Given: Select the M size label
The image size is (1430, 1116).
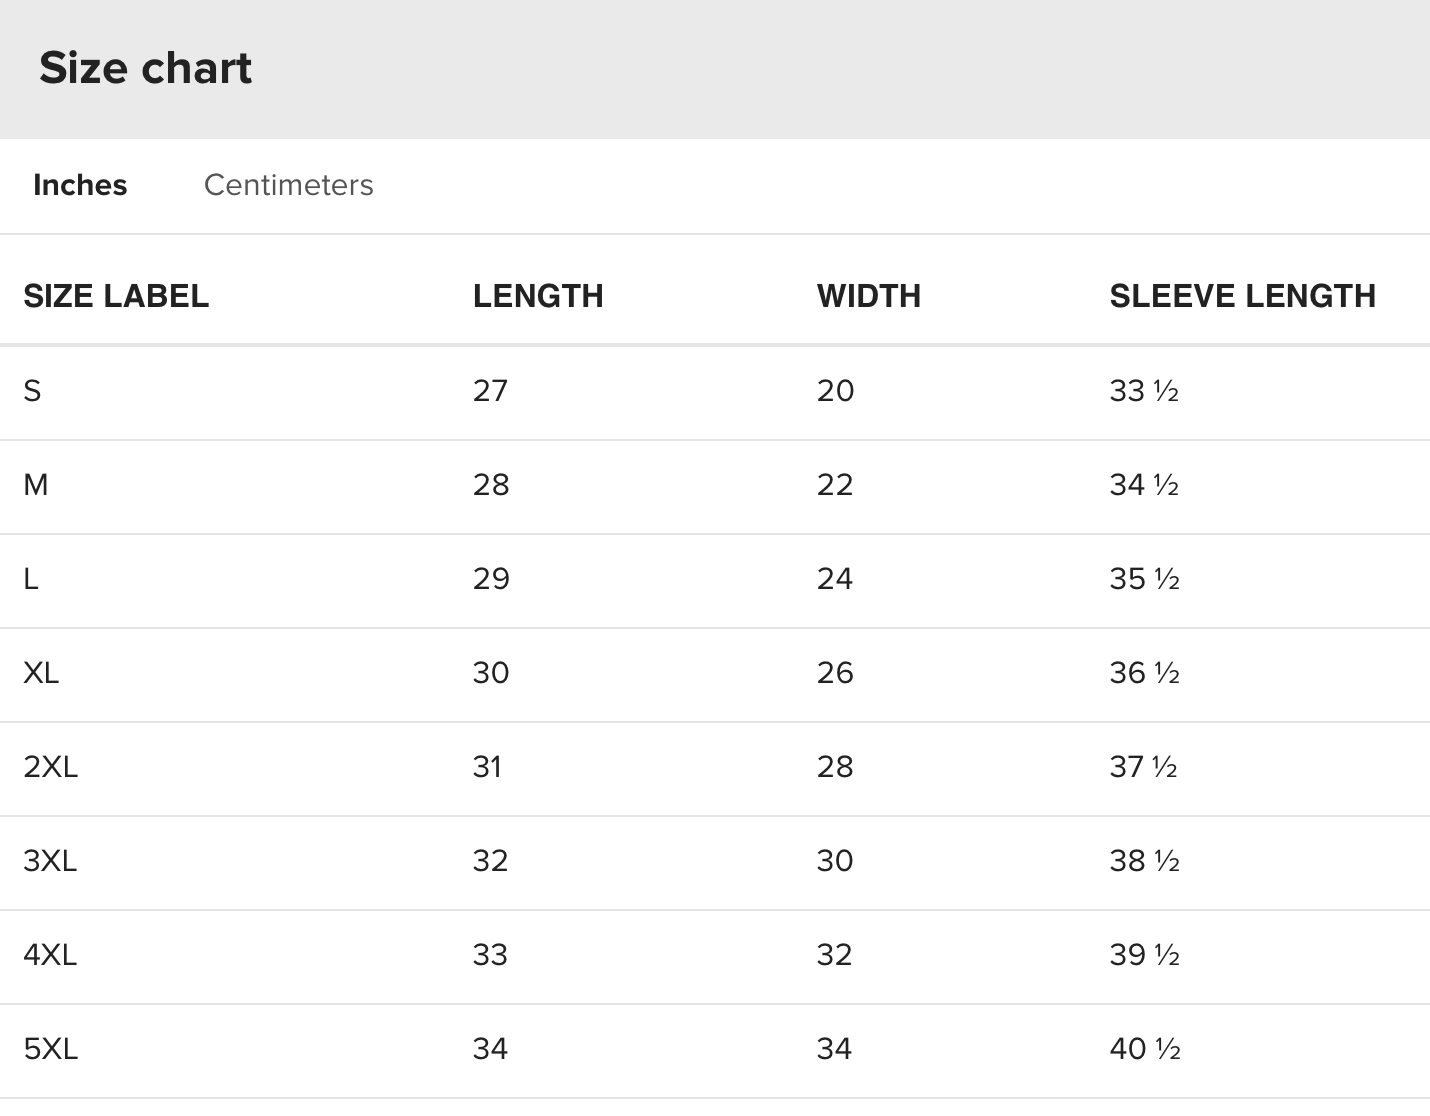Looking at the screenshot, I should click(x=36, y=485).
